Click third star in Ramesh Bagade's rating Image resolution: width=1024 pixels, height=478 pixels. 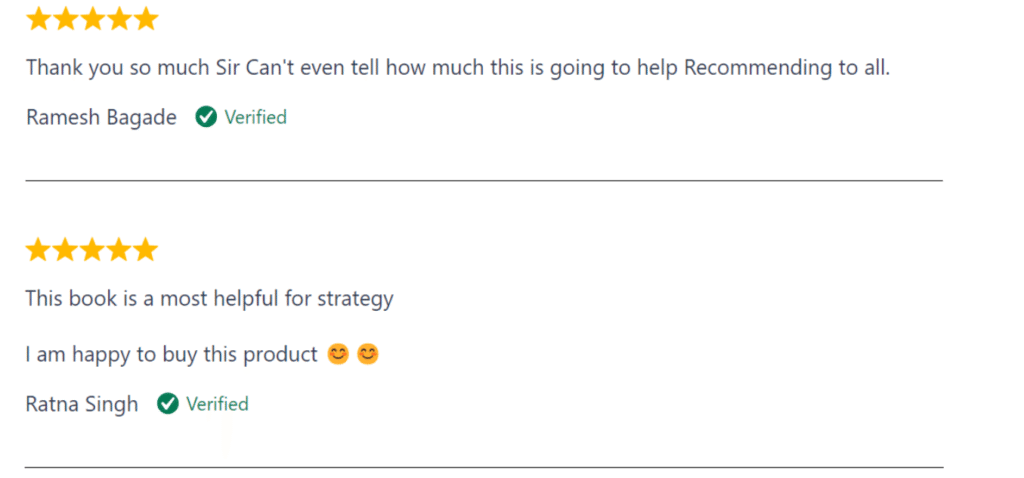tap(92, 19)
